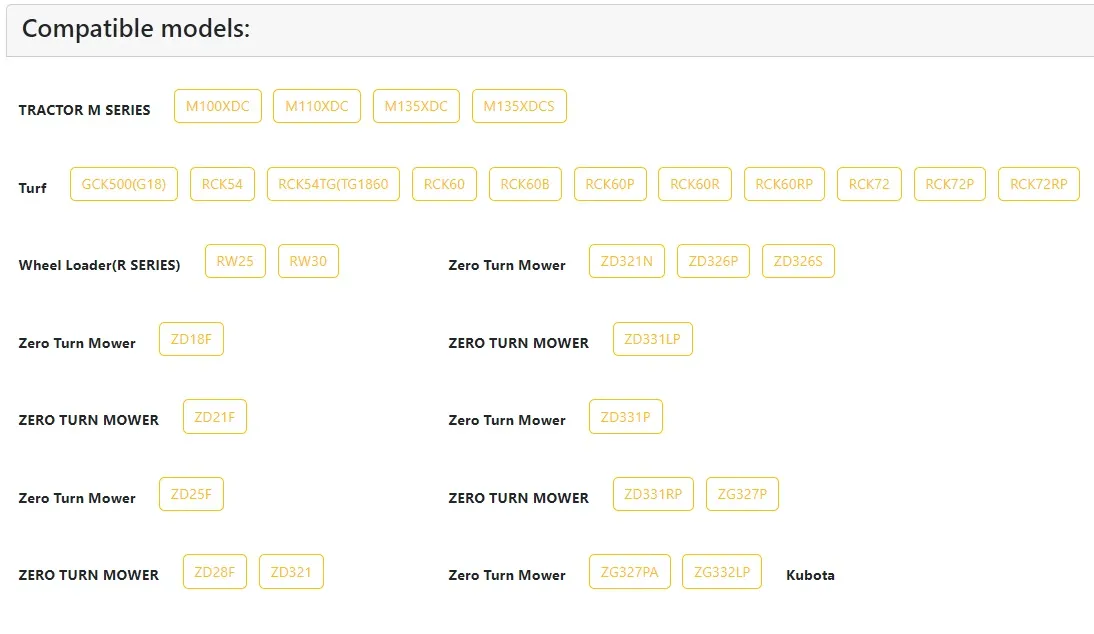Click the RCK72RP model button
This screenshot has height=634, width=1094.
point(1039,184)
